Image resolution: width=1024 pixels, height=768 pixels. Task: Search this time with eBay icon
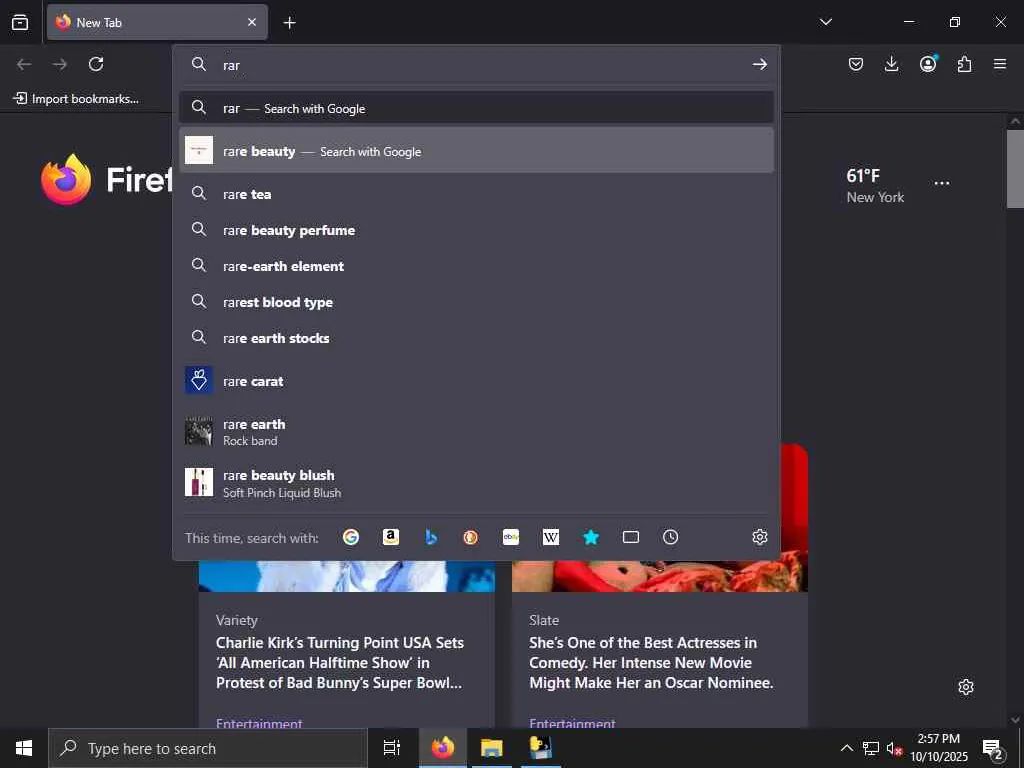click(511, 537)
